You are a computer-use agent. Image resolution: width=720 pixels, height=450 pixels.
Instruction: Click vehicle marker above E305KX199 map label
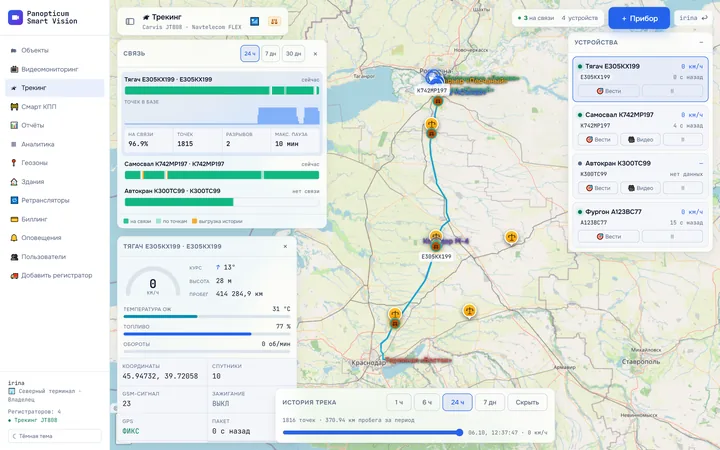click(436, 247)
